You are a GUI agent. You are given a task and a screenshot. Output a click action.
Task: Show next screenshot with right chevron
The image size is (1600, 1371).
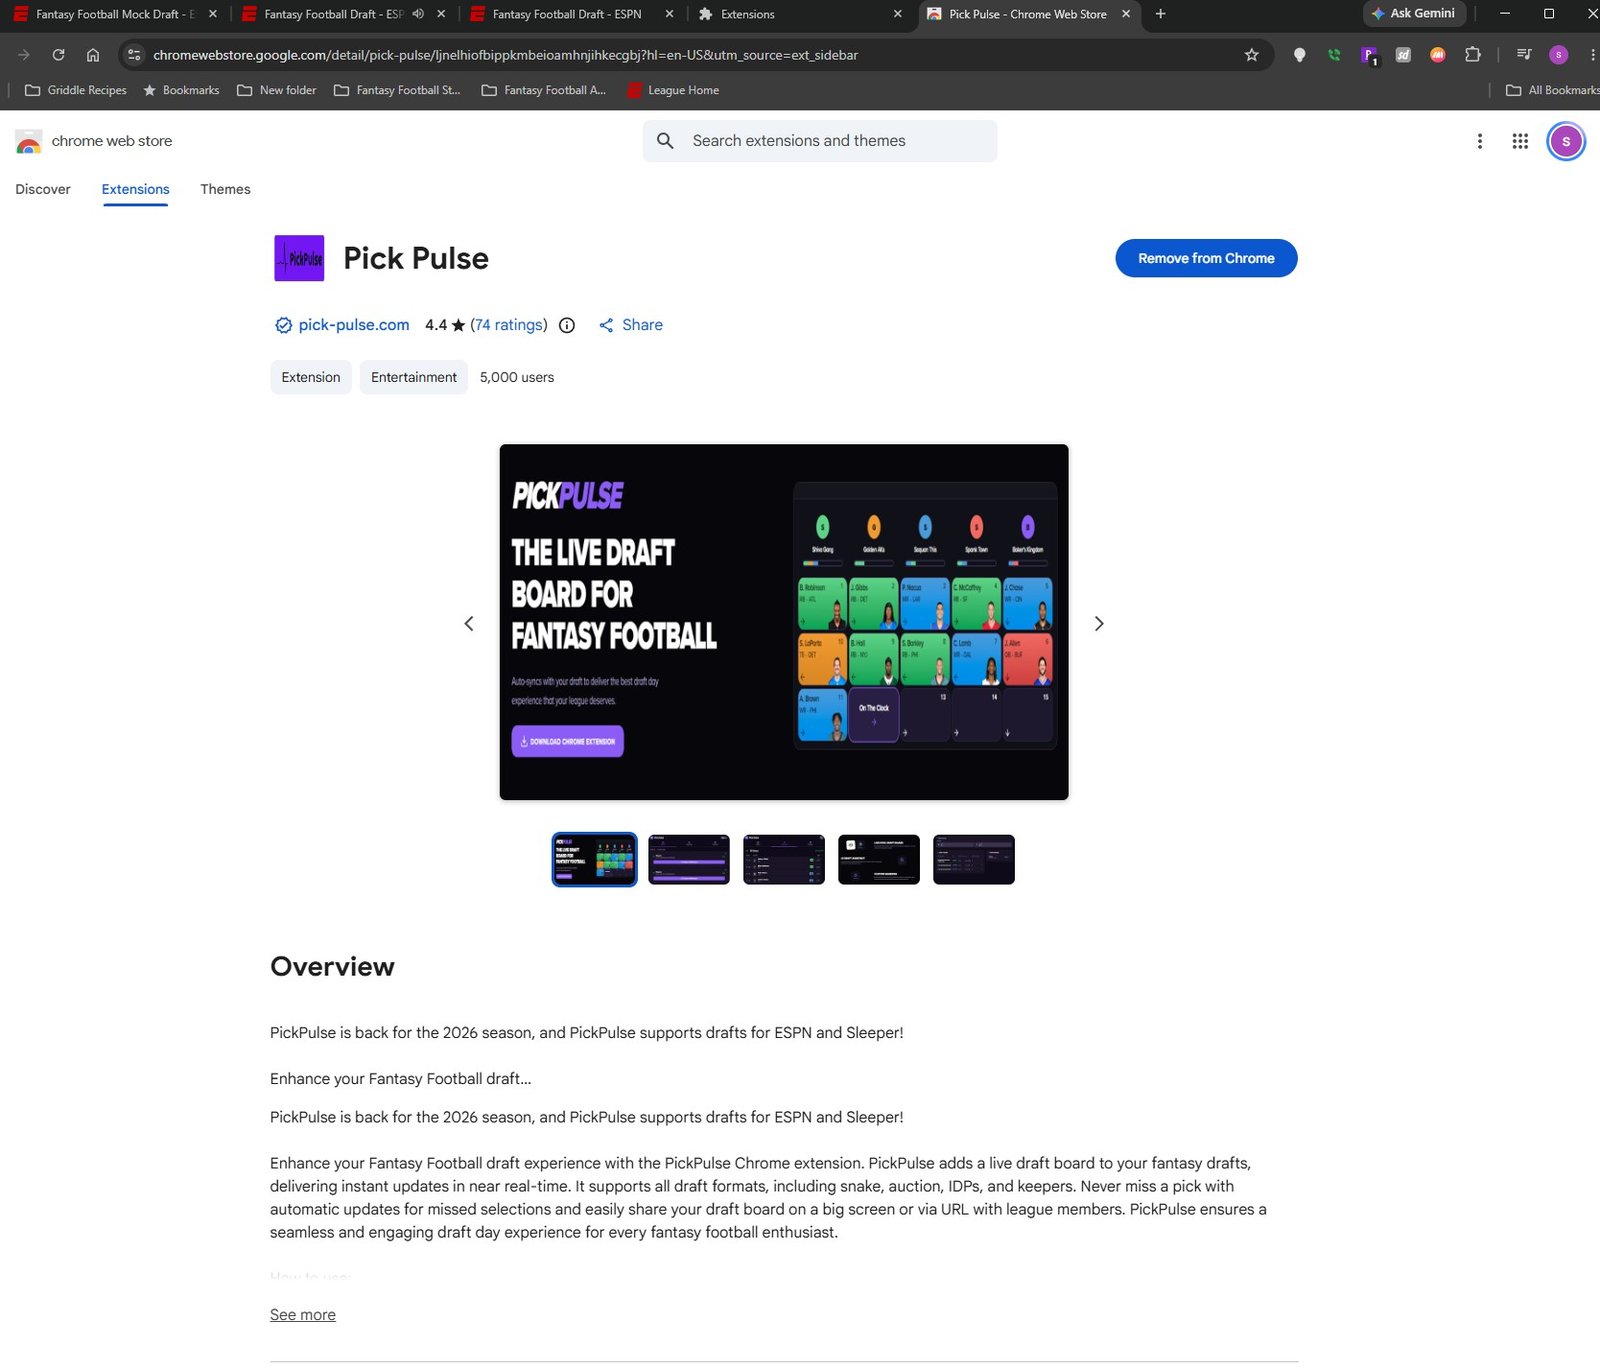coord(1099,623)
